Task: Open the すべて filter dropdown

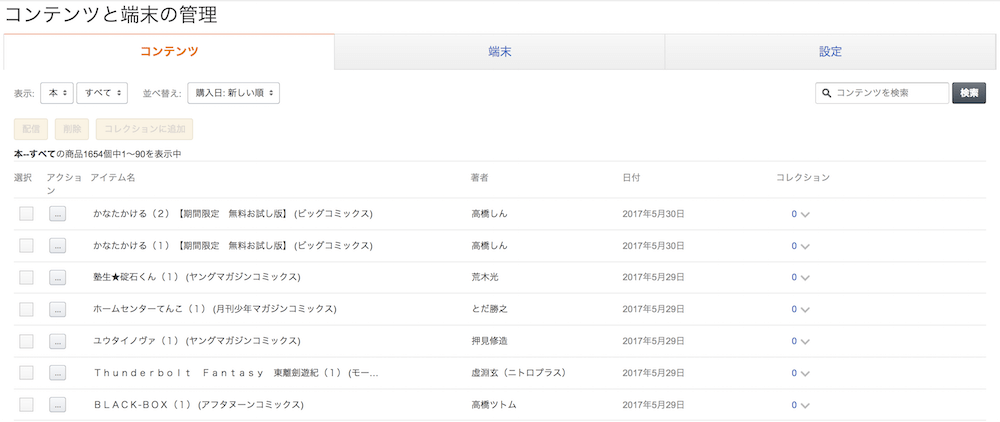Action: pyautogui.click(x=102, y=93)
